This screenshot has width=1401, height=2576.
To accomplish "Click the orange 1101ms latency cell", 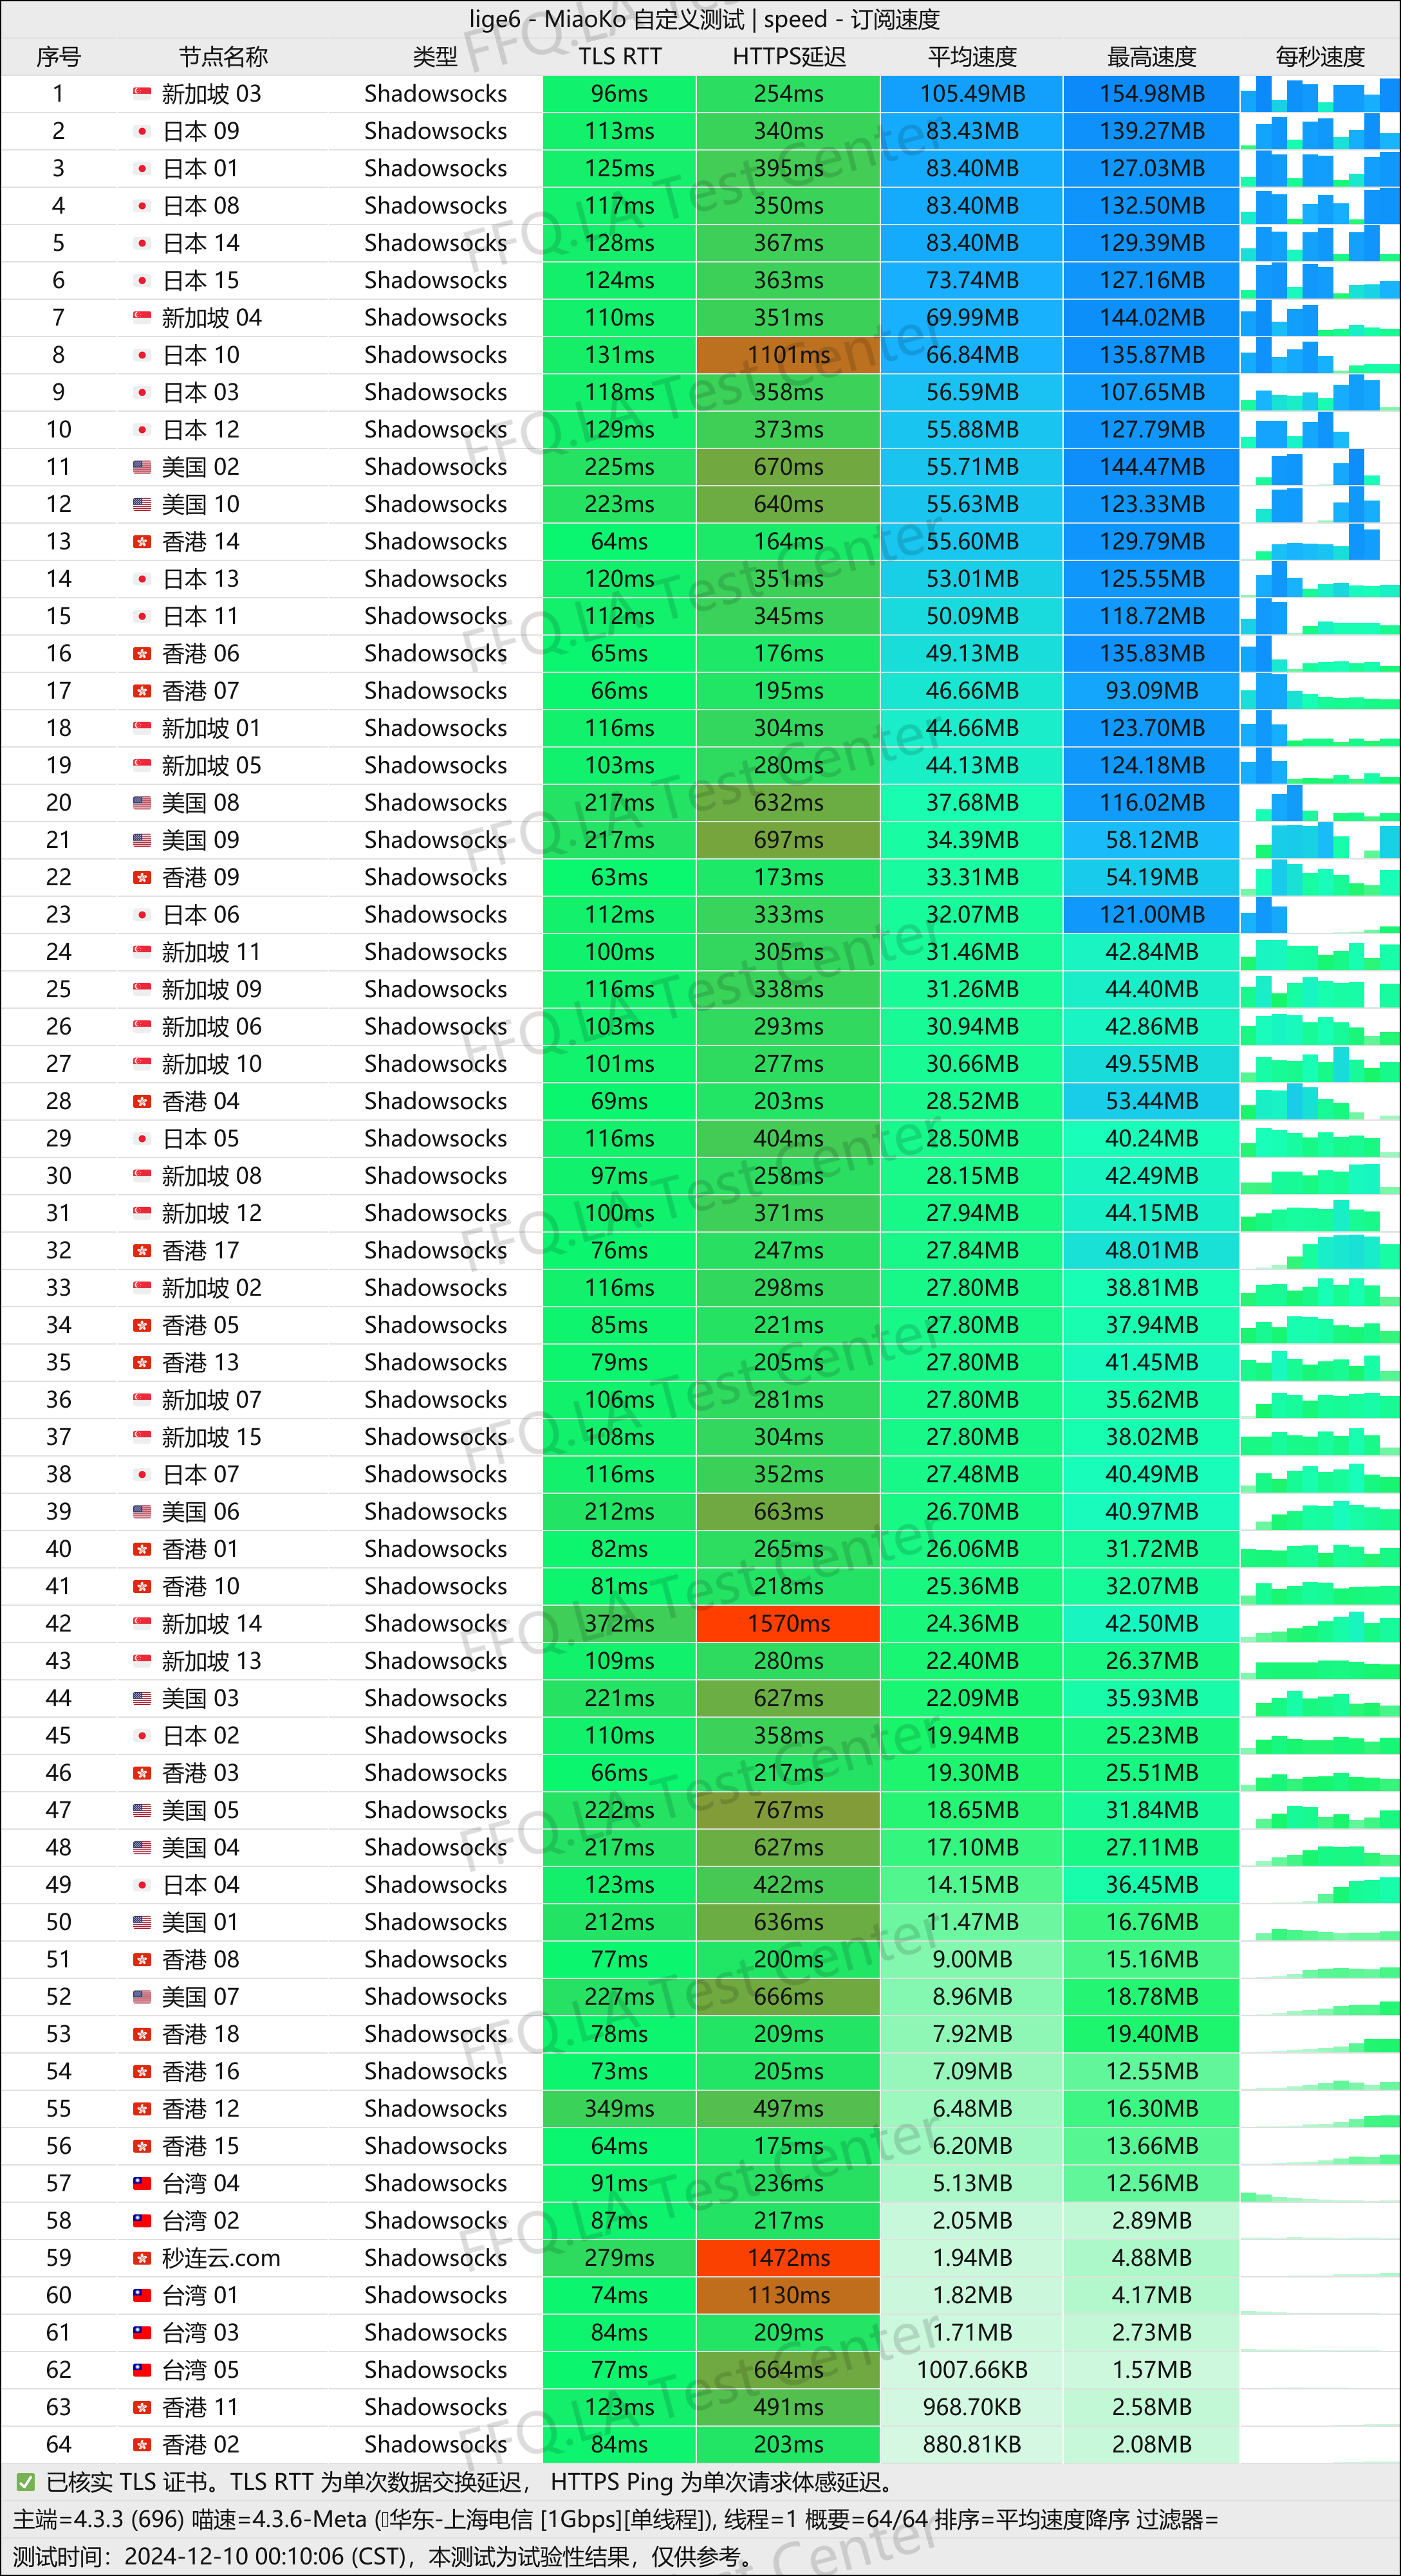I will tap(789, 355).
